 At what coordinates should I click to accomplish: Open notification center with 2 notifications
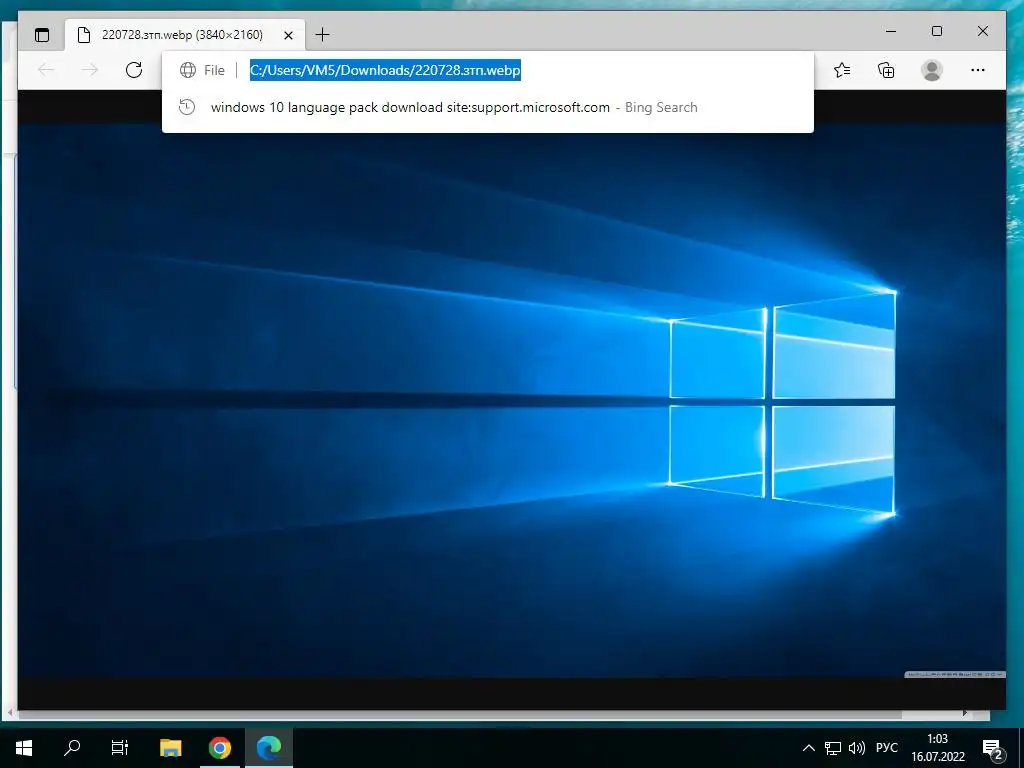tap(993, 749)
